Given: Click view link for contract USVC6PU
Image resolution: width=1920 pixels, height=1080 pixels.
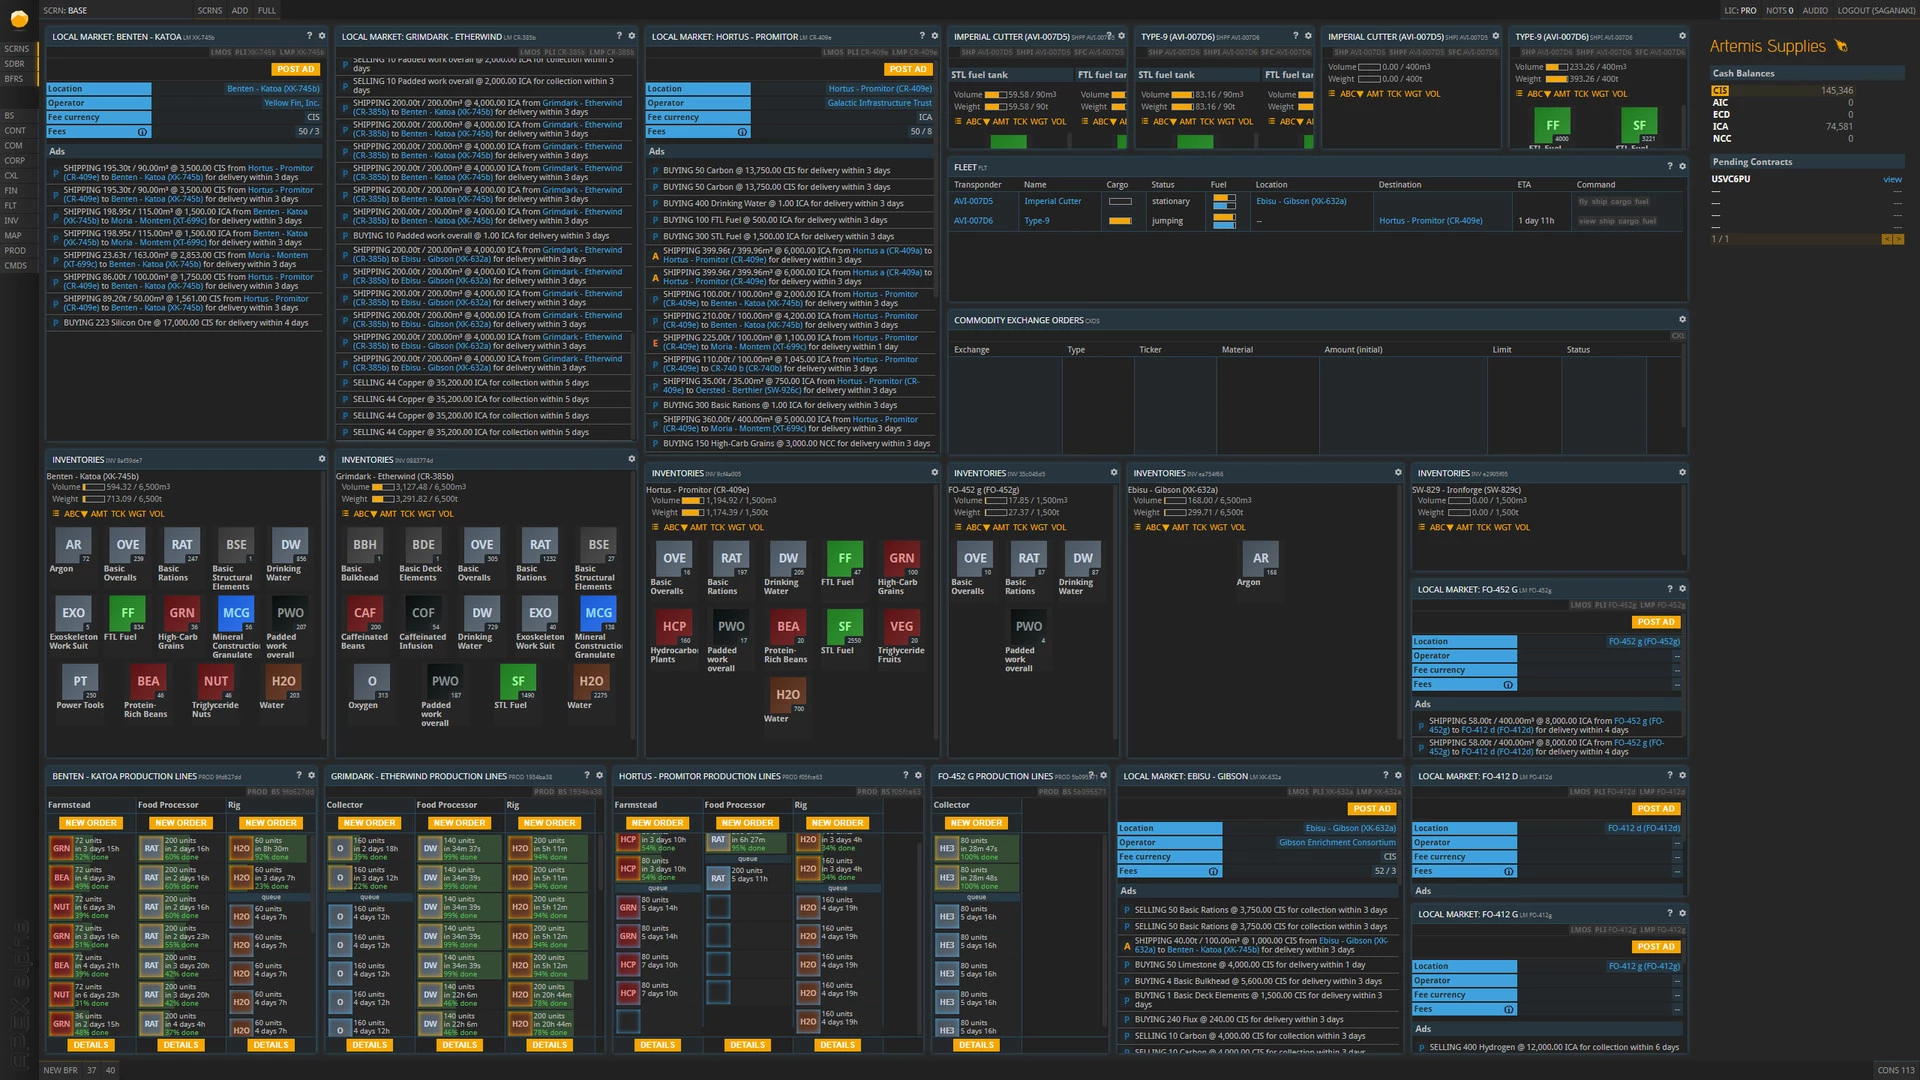Looking at the screenshot, I should point(1892,179).
